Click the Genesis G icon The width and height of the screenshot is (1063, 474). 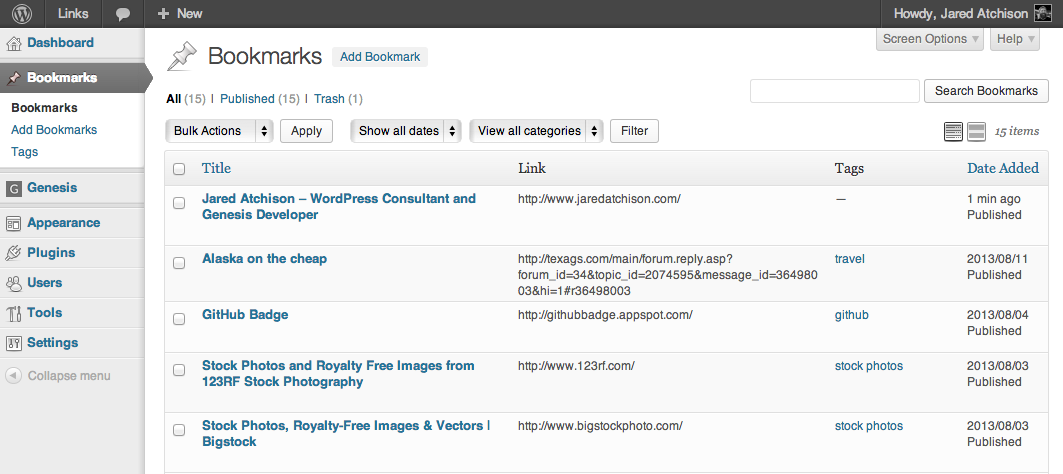pos(14,189)
